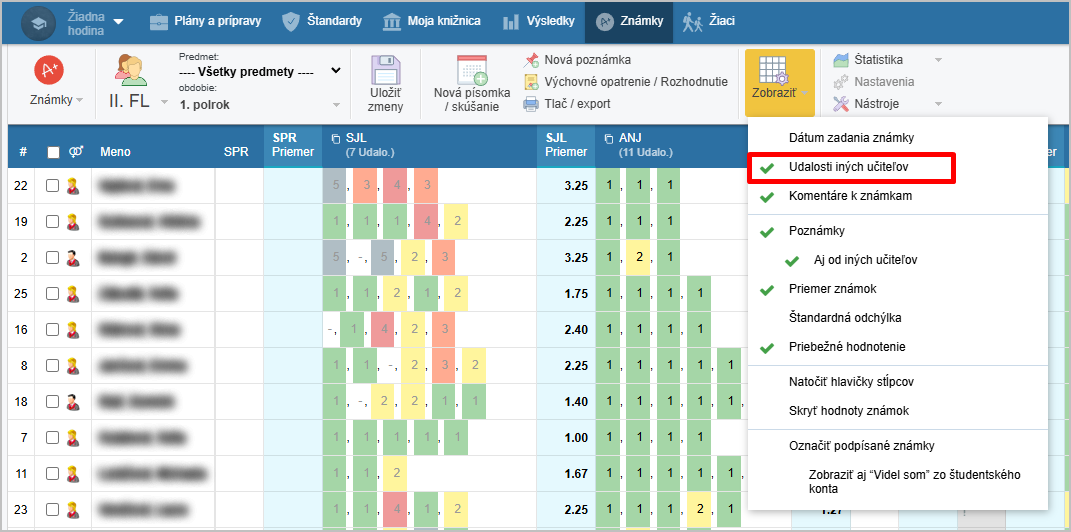Click student avatar icon in row 22
The width and height of the screenshot is (1071, 532).
[73, 186]
